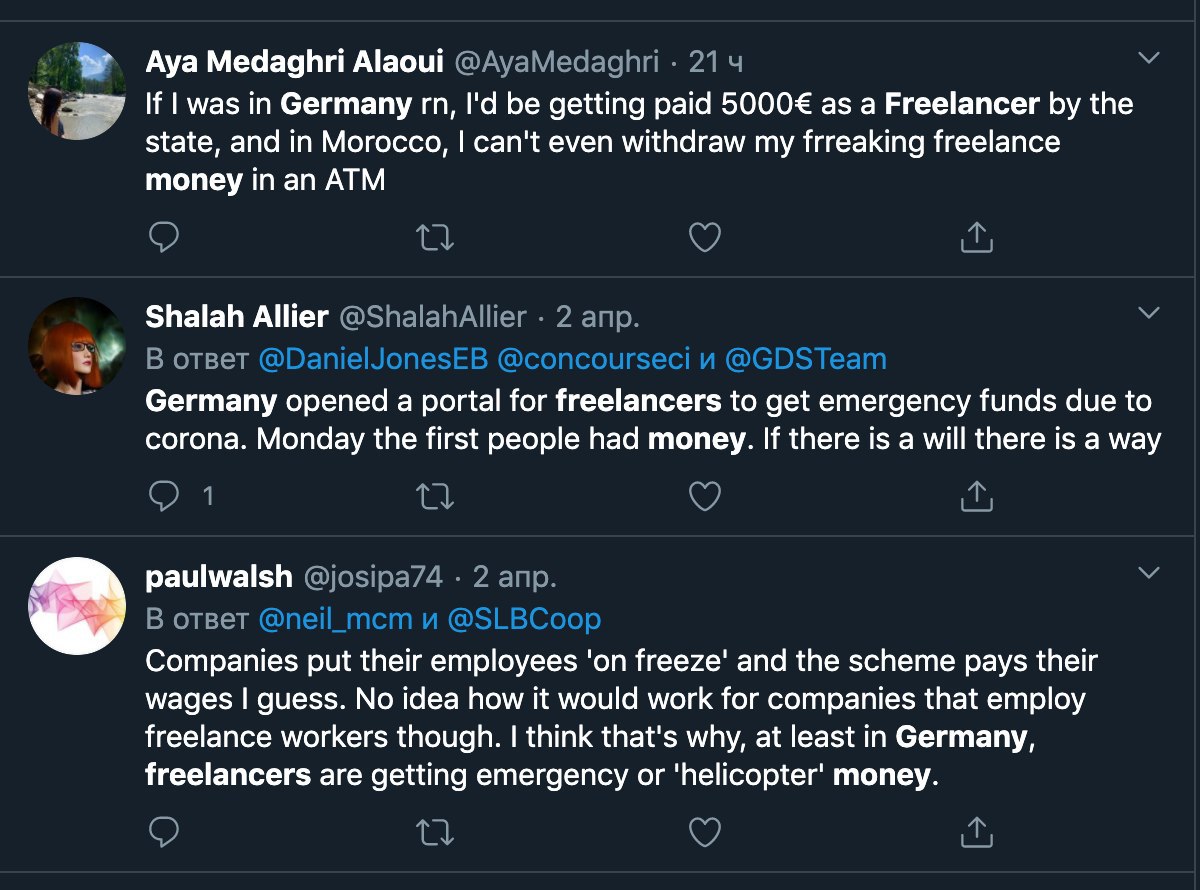This screenshot has width=1200, height=890.
Task: Like paulwalsh's tweet about freelancers
Action: pyautogui.click(x=705, y=831)
